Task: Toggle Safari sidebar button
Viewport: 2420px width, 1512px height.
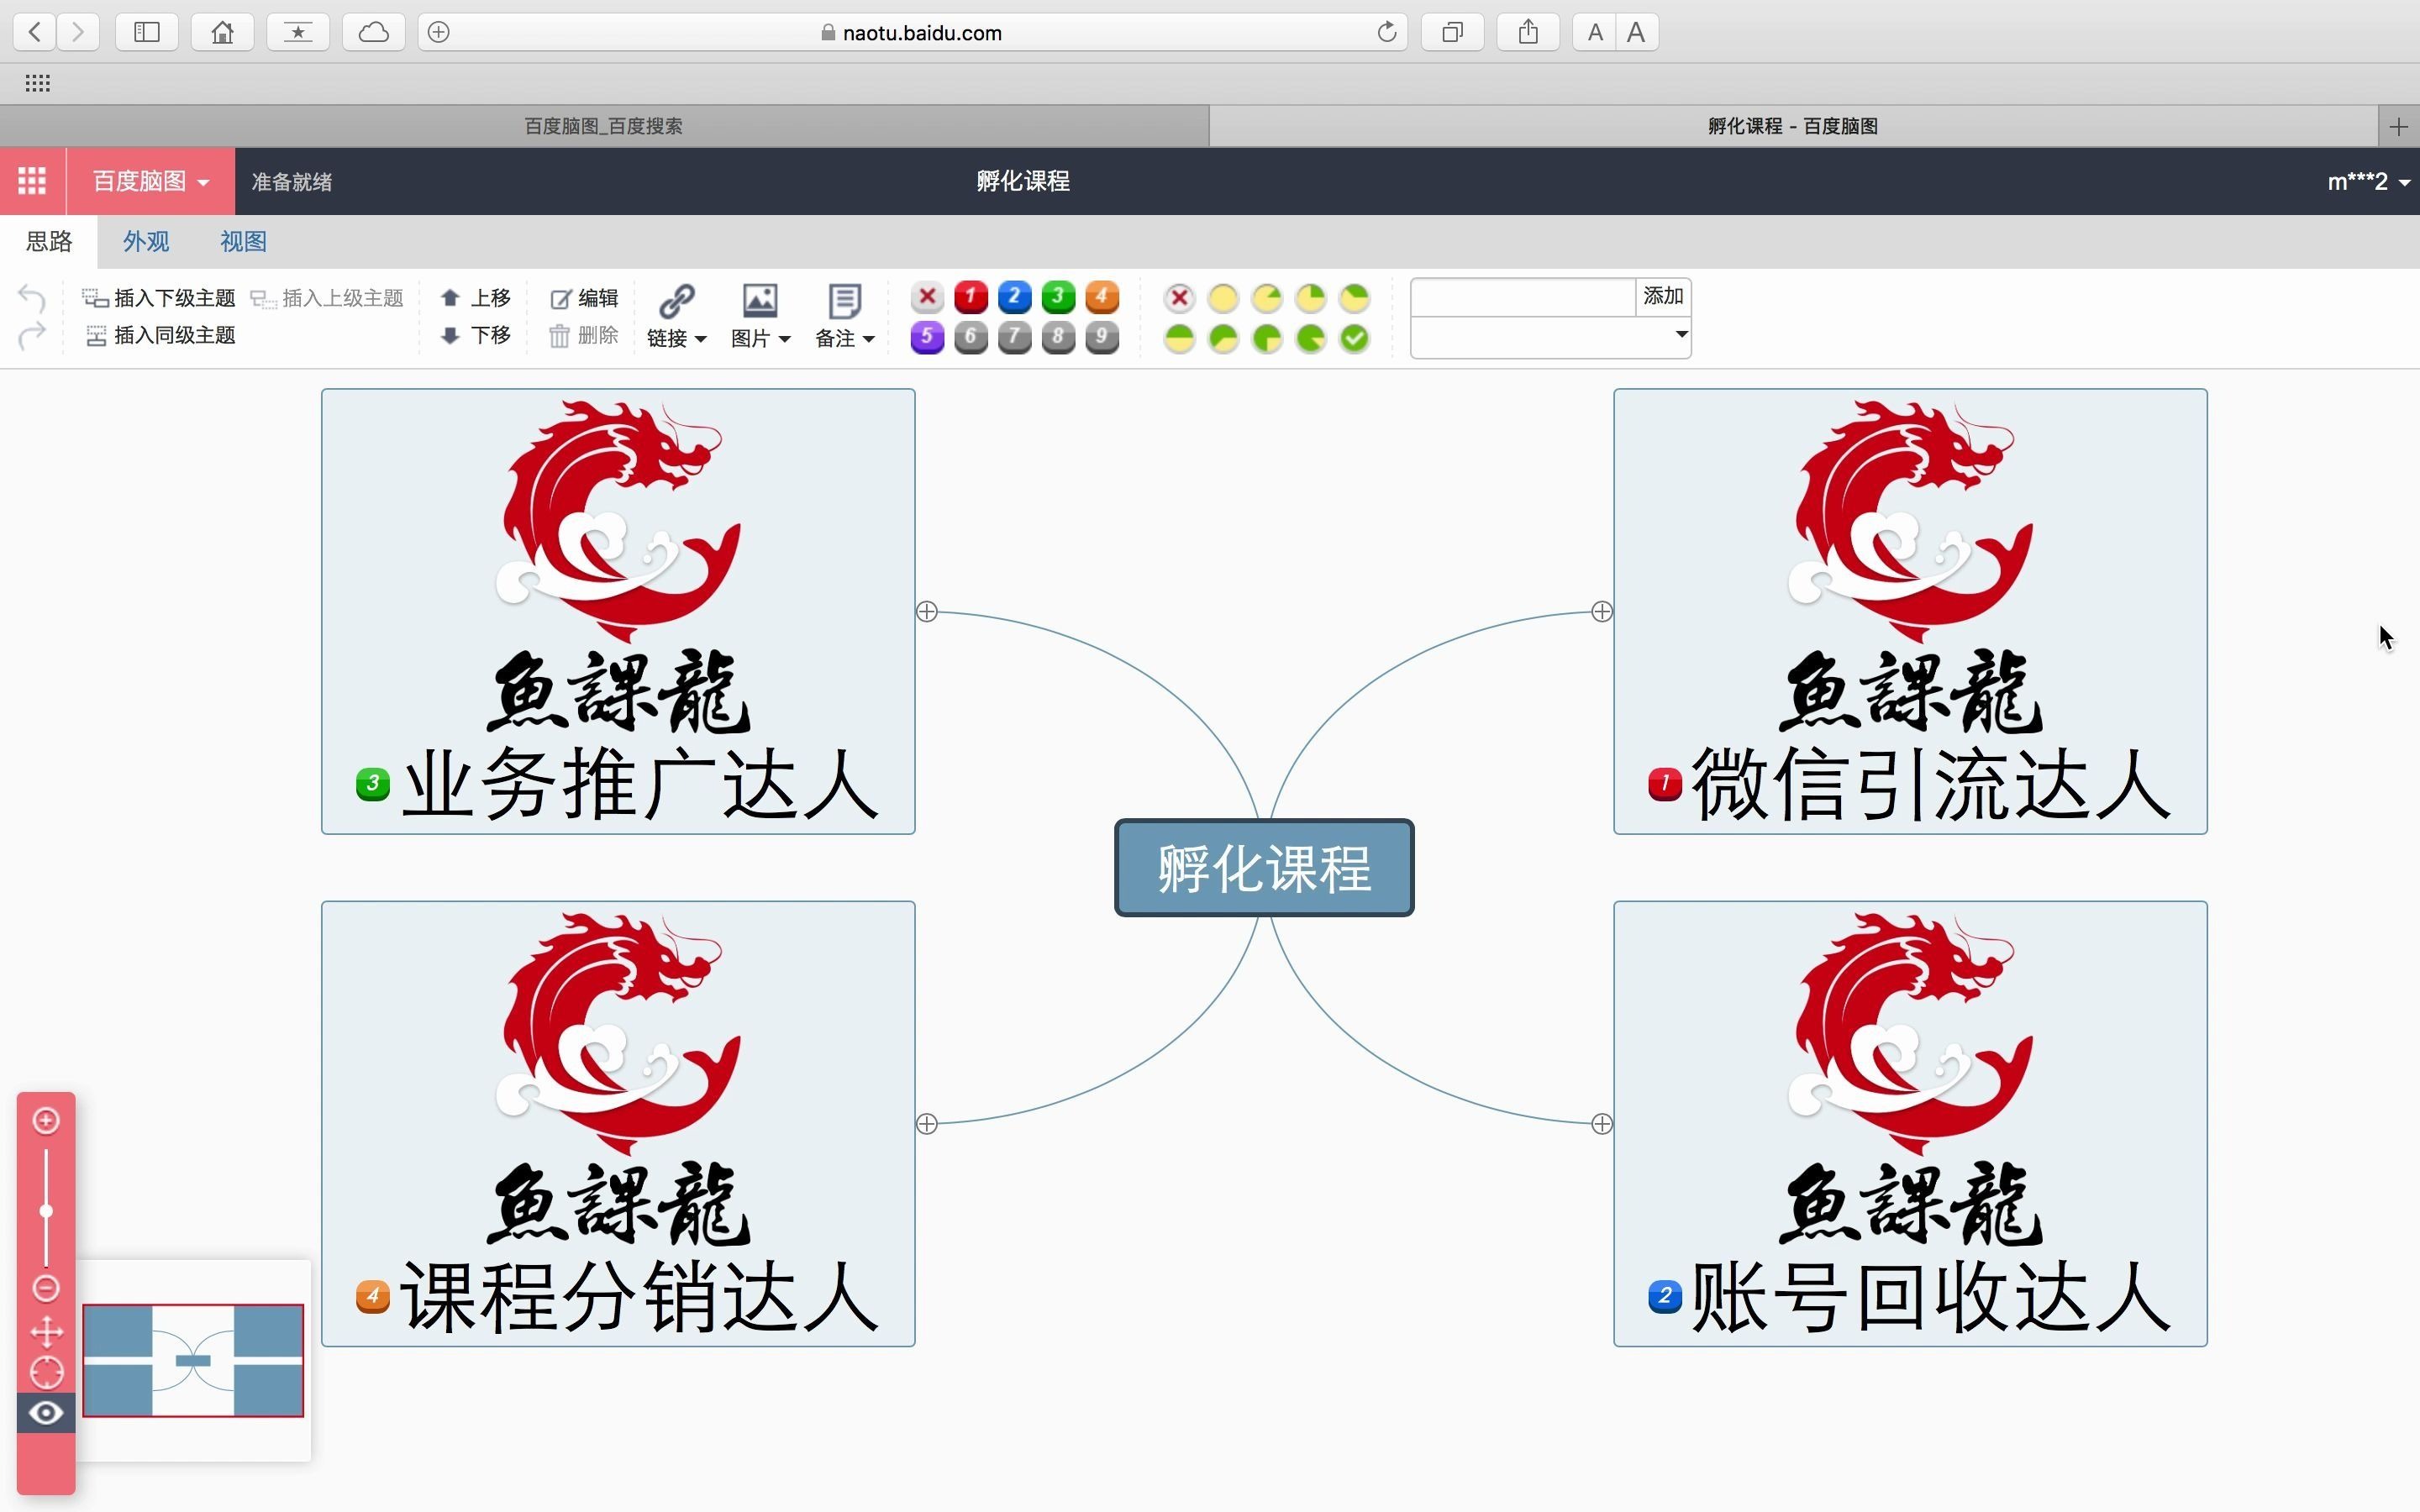Action: coord(147,32)
